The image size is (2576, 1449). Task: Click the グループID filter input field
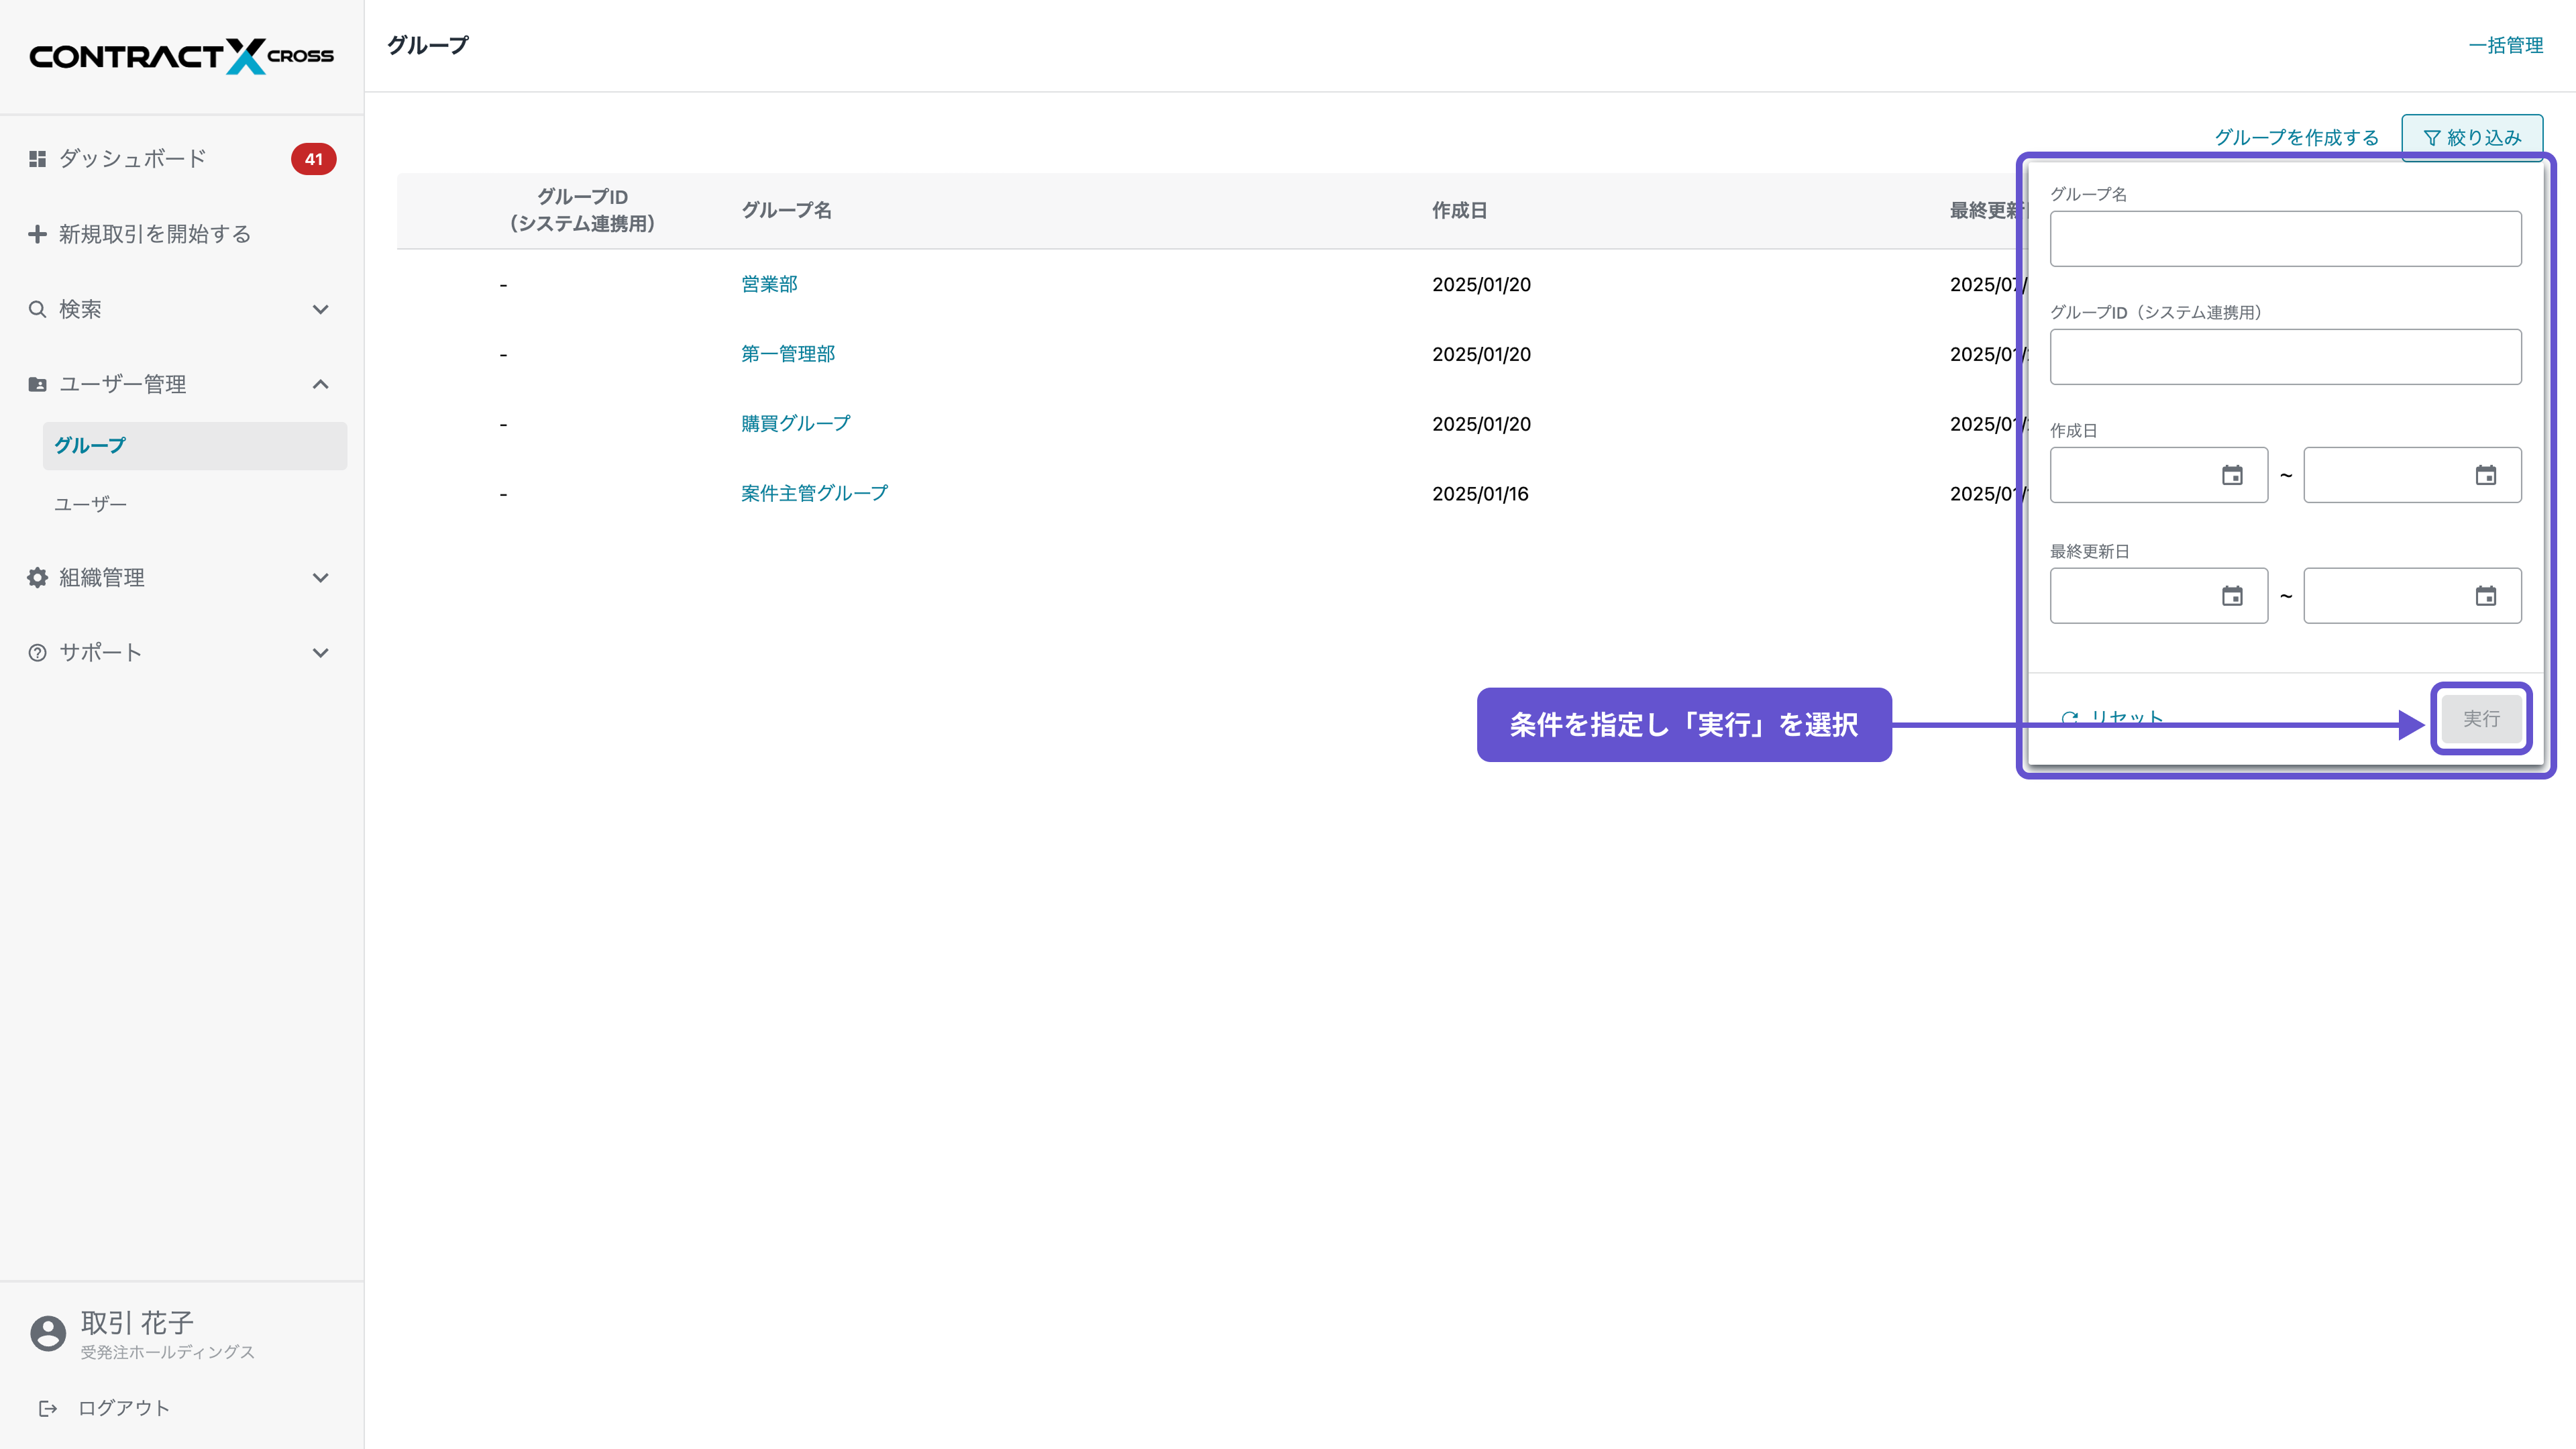(2285, 356)
